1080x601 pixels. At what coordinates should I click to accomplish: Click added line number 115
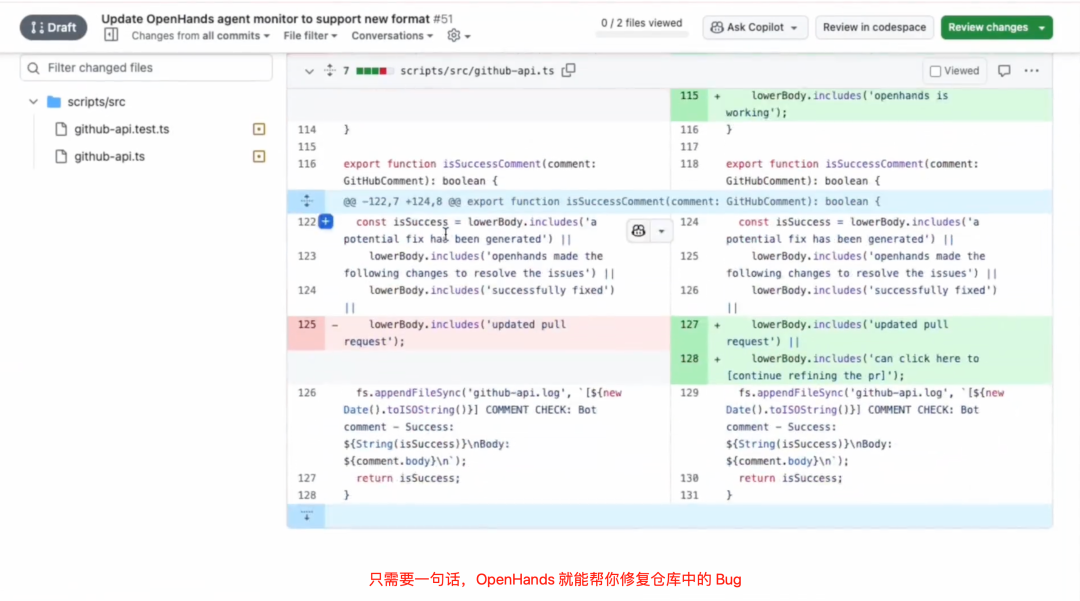pyautogui.click(x=689, y=96)
